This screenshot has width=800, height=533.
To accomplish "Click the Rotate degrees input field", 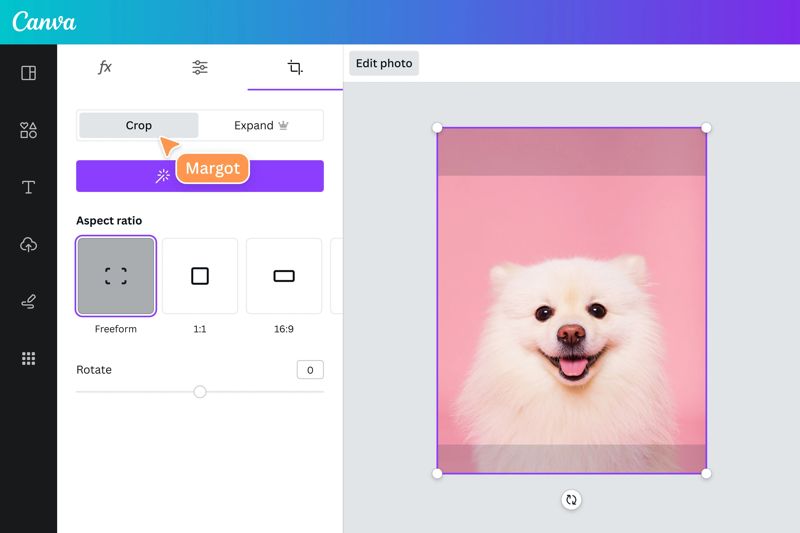I will click(310, 370).
